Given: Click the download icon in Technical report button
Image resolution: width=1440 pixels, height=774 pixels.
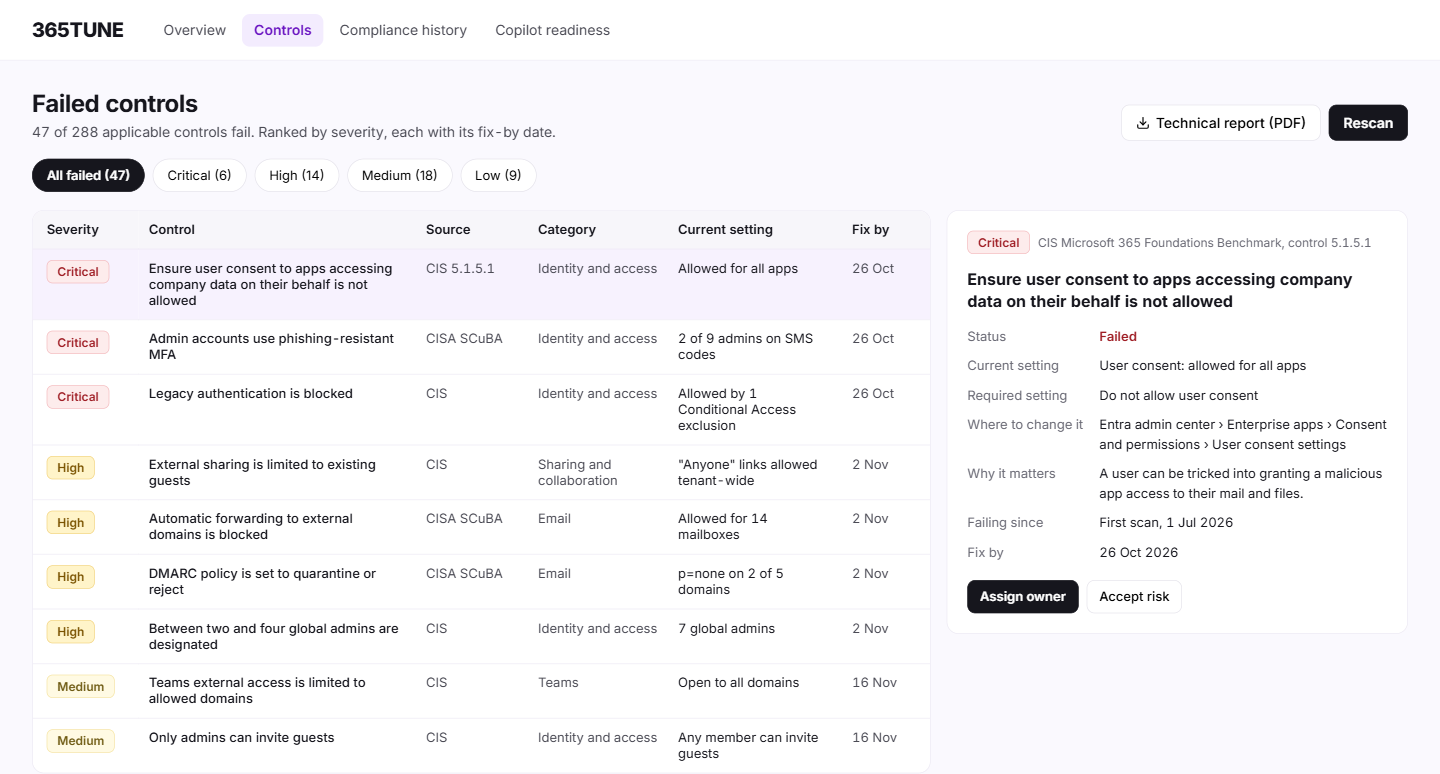Looking at the screenshot, I should tap(1143, 123).
